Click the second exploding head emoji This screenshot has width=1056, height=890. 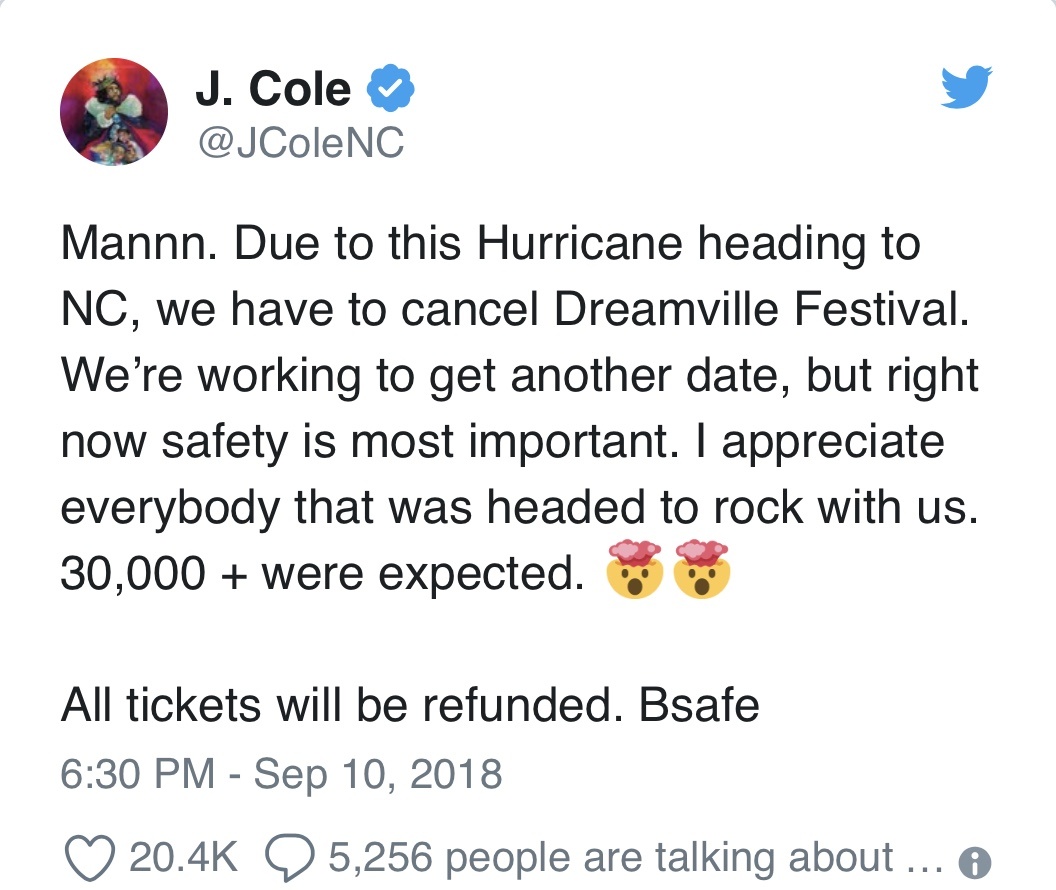(x=702, y=569)
